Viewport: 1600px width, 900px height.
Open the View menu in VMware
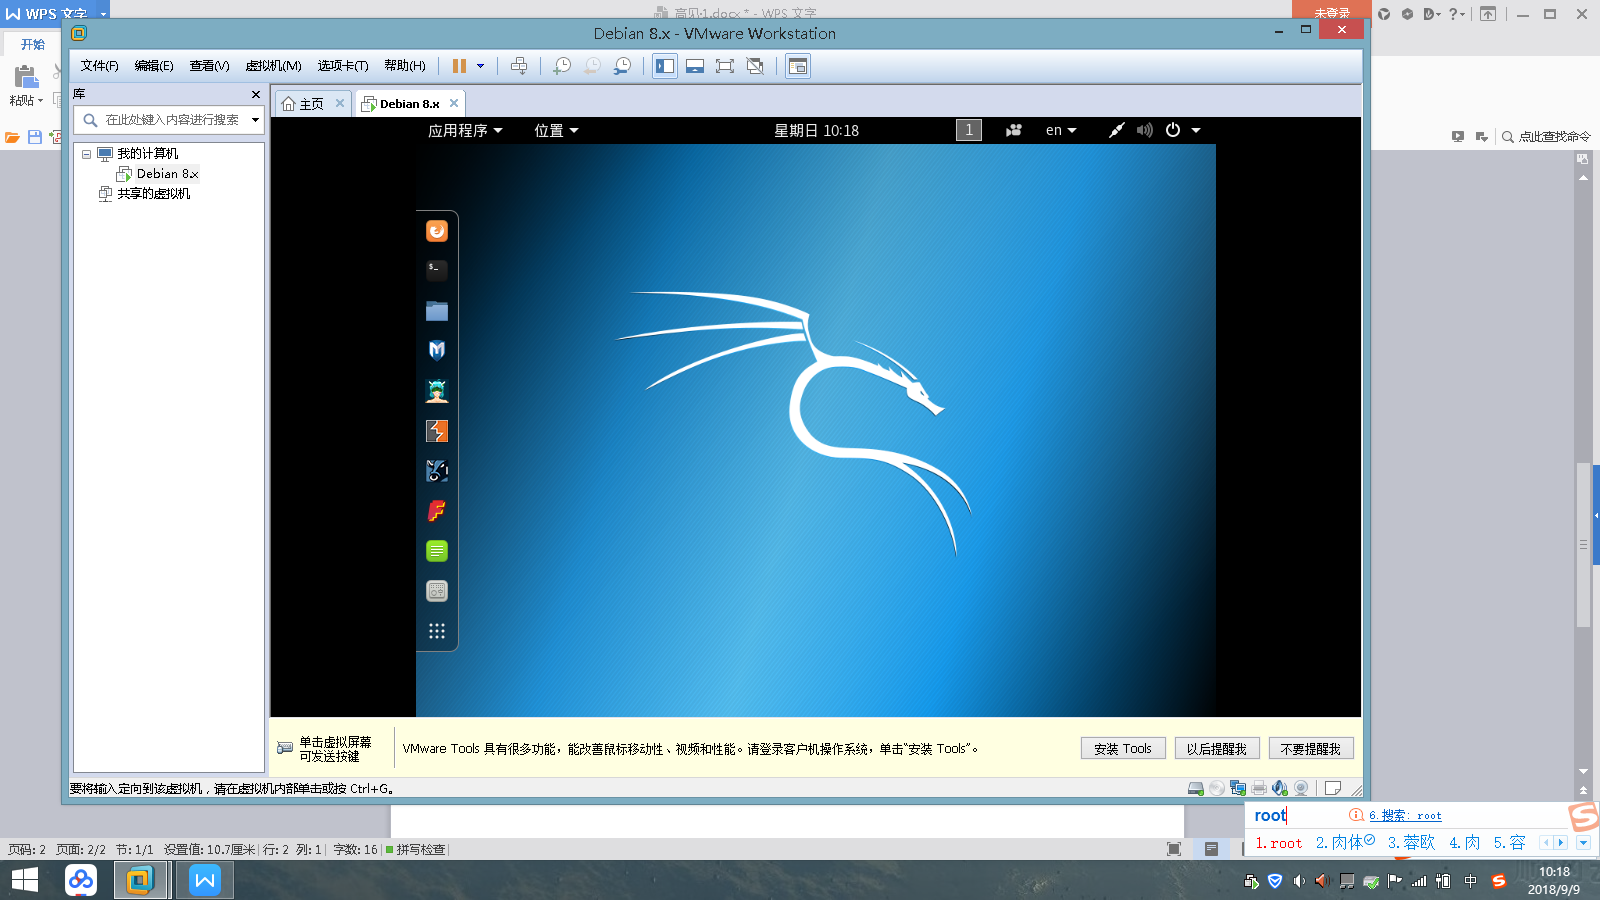click(209, 66)
